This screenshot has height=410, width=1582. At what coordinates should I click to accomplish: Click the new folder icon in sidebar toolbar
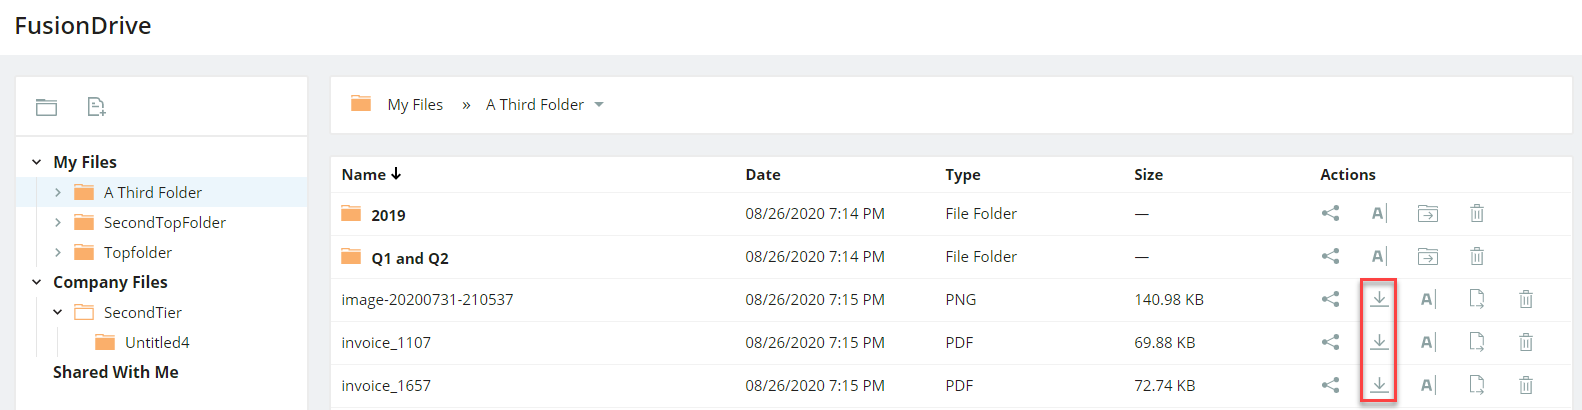[47, 107]
